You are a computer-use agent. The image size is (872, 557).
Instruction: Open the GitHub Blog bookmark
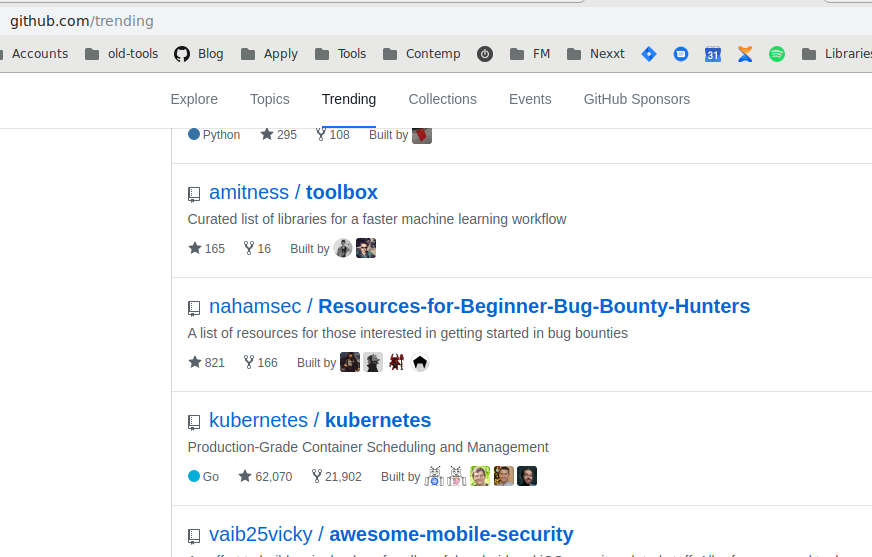(x=199, y=54)
